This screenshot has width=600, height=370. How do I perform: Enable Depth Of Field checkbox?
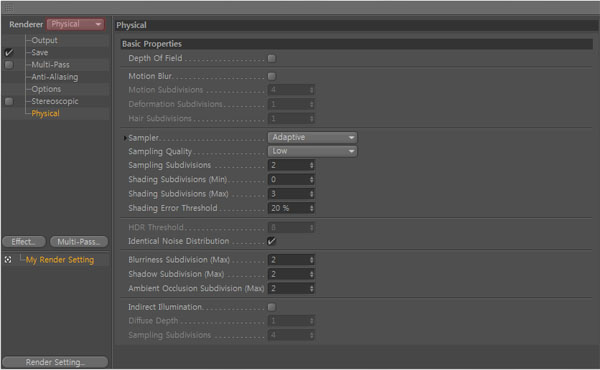[272, 59]
